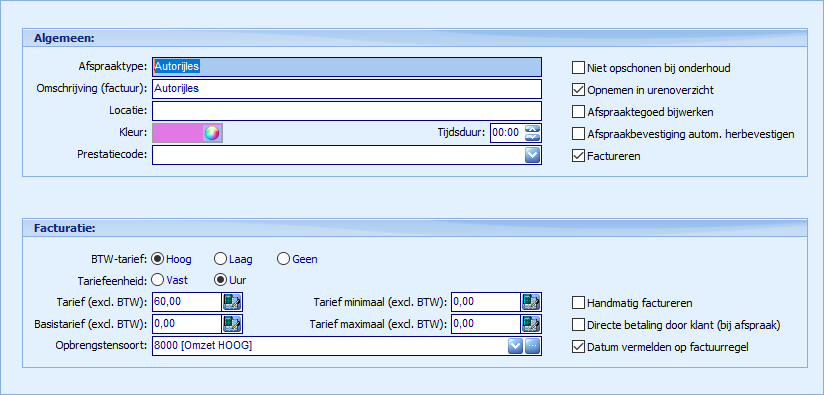Click the empty Locatie input field
This screenshot has width=824, height=395.
[347, 111]
